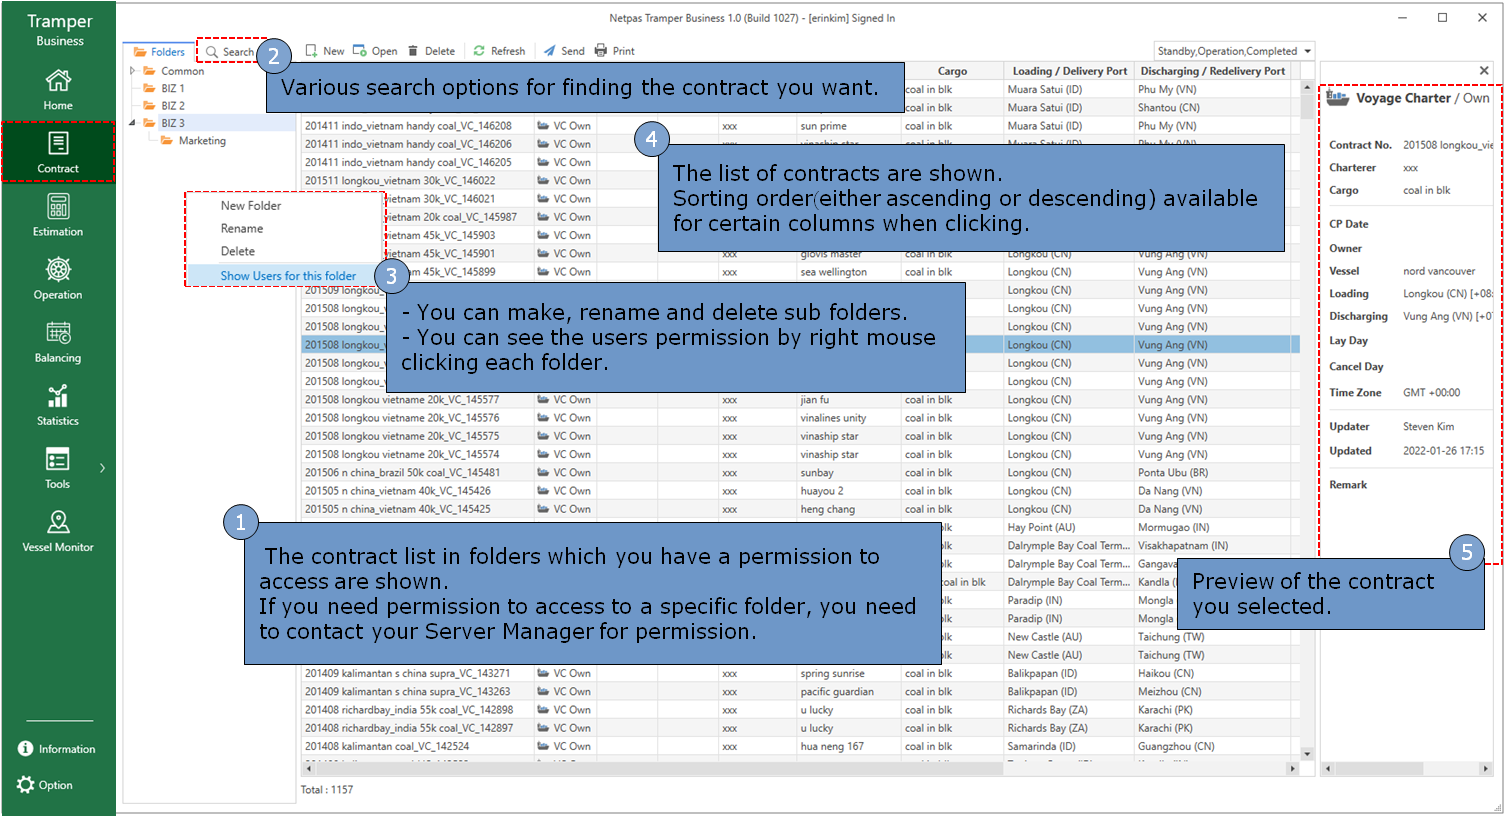1504x817 pixels.
Task: Click Voyage Charter heading in preview
Action: pyautogui.click(x=1403, y=98)
